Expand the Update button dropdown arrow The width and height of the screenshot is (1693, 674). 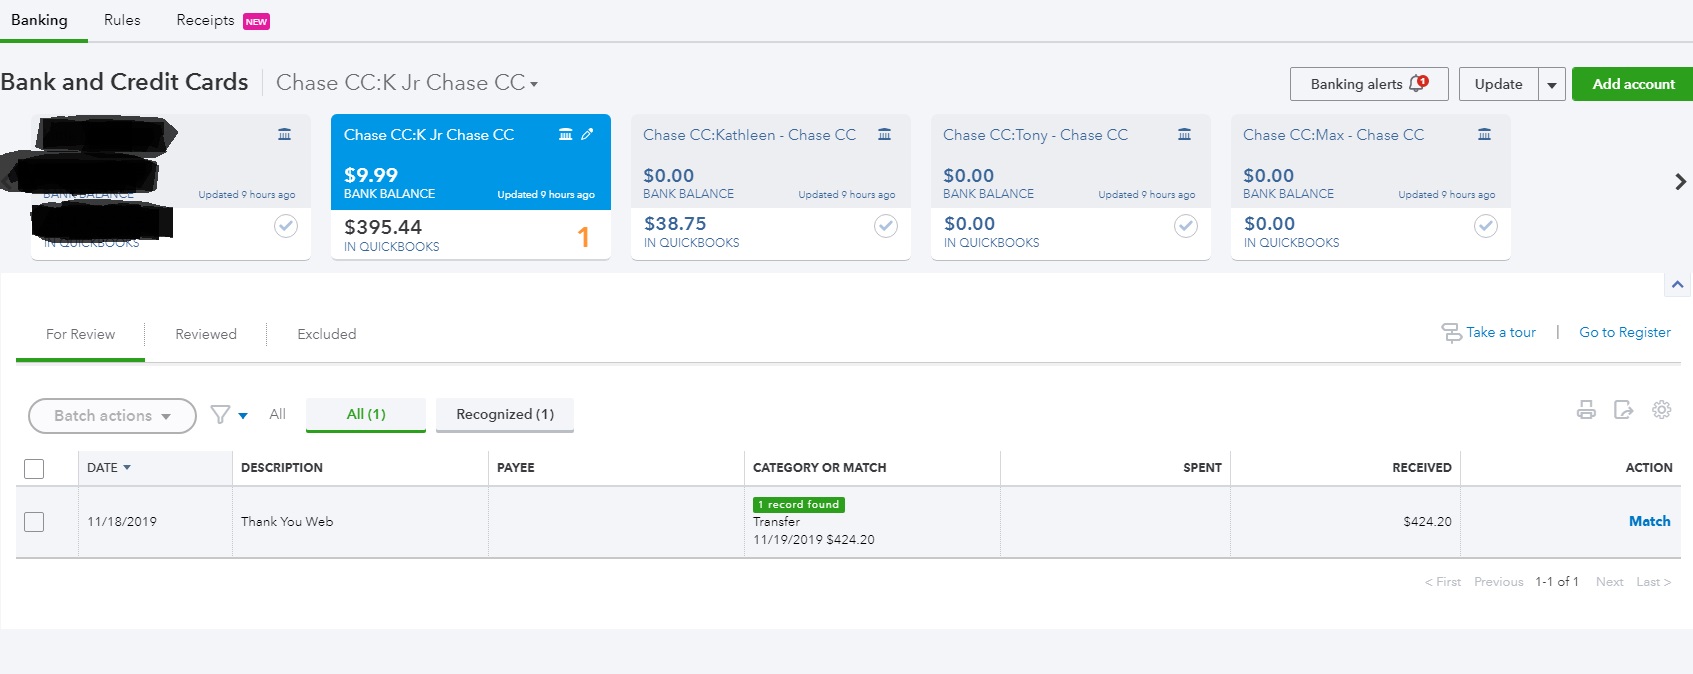point(1551,85)
